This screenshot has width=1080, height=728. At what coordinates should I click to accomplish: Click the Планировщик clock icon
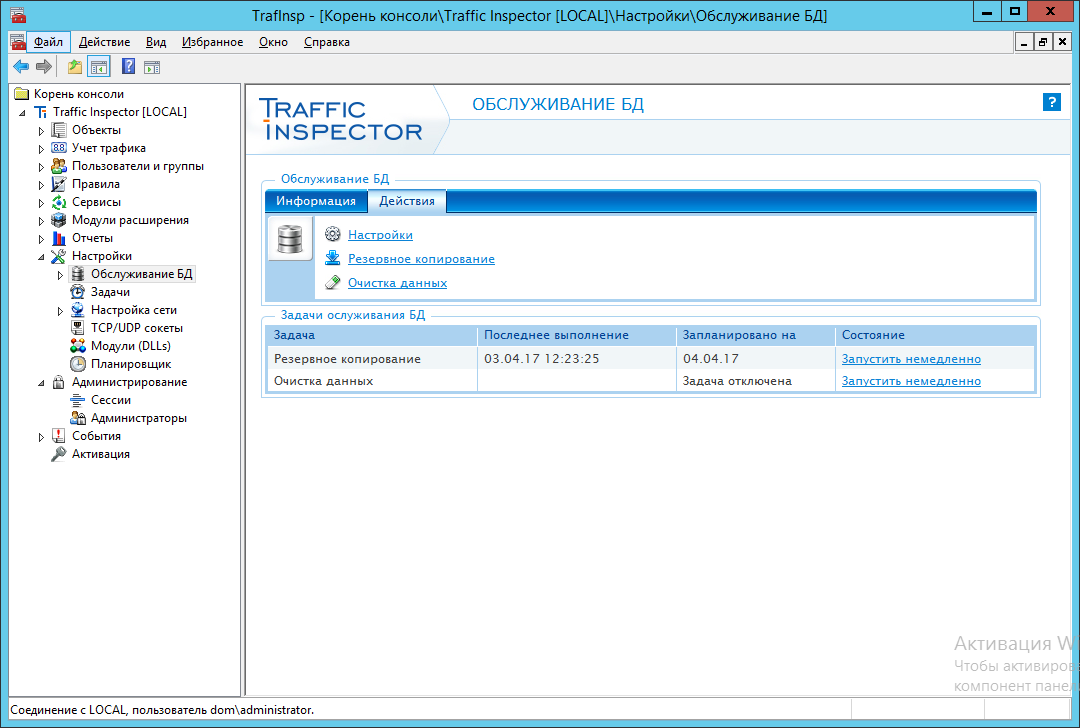tap(78, 364)
